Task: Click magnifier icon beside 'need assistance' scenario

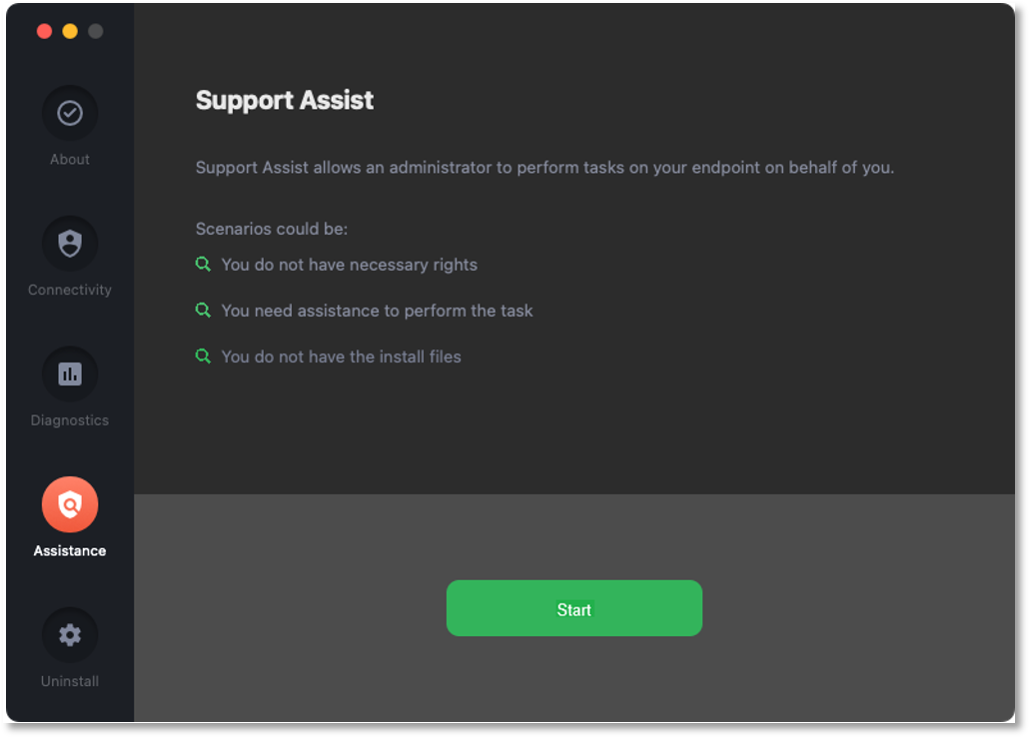Action: tap(203, 311)
